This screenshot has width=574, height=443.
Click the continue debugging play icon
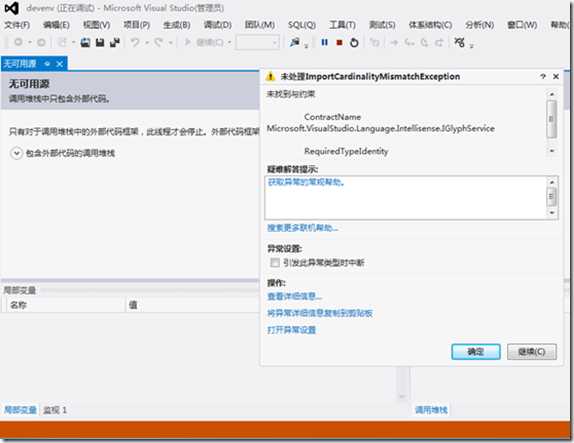[x=187, y=42]
